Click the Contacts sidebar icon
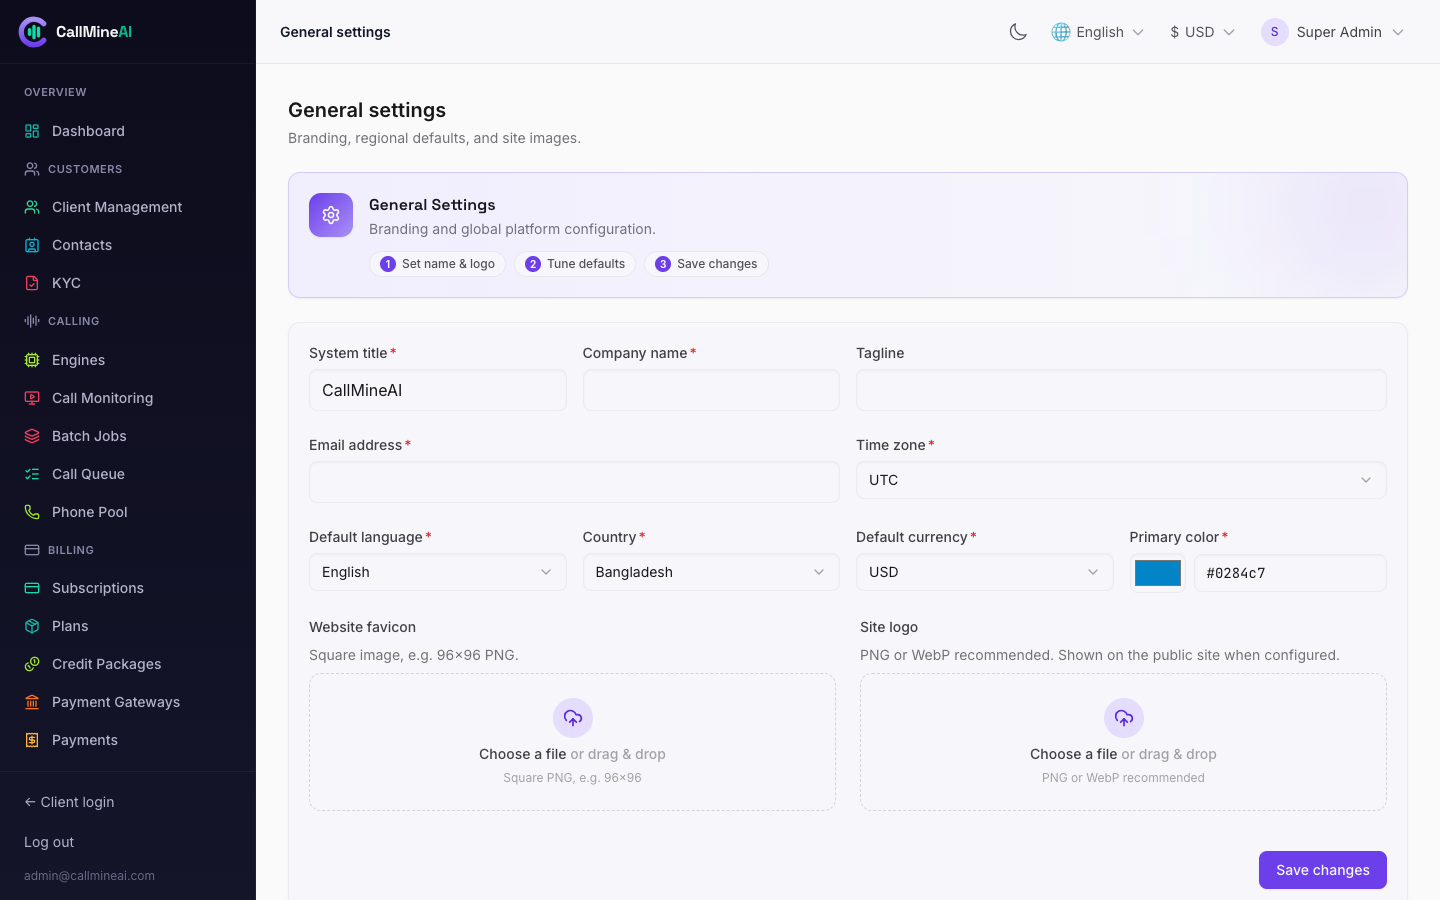Viewport: 1440px width, 900px height. coord(32,245)
